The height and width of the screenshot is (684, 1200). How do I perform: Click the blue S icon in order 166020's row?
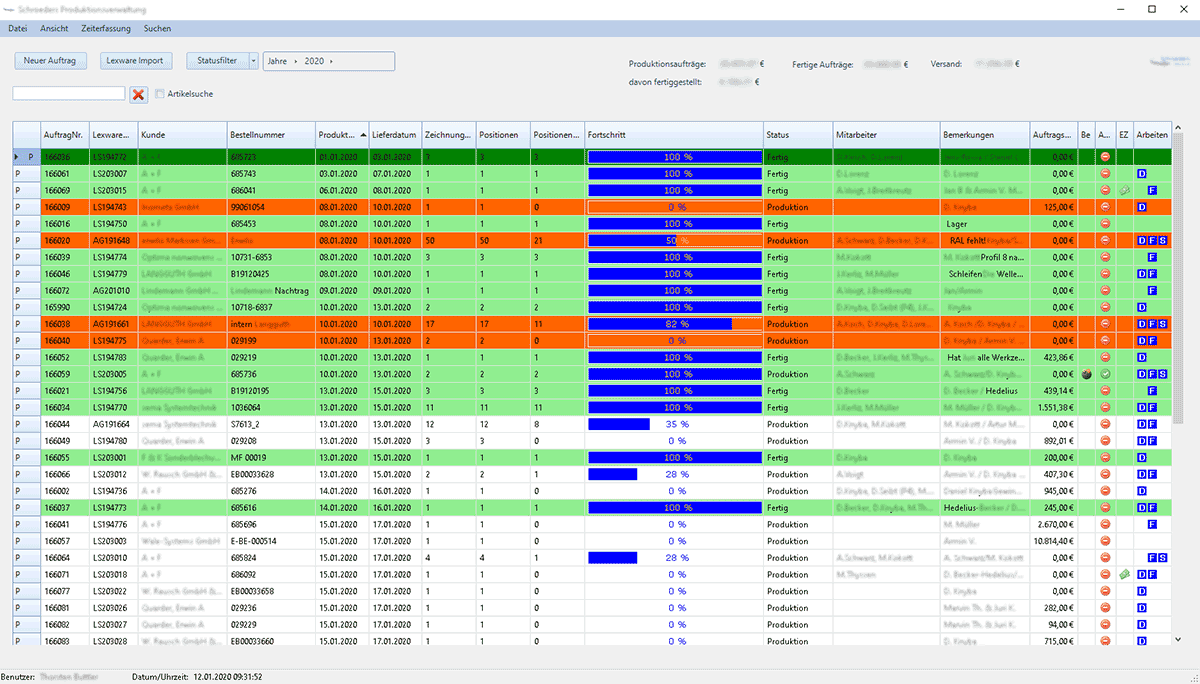click(1163, 241)
